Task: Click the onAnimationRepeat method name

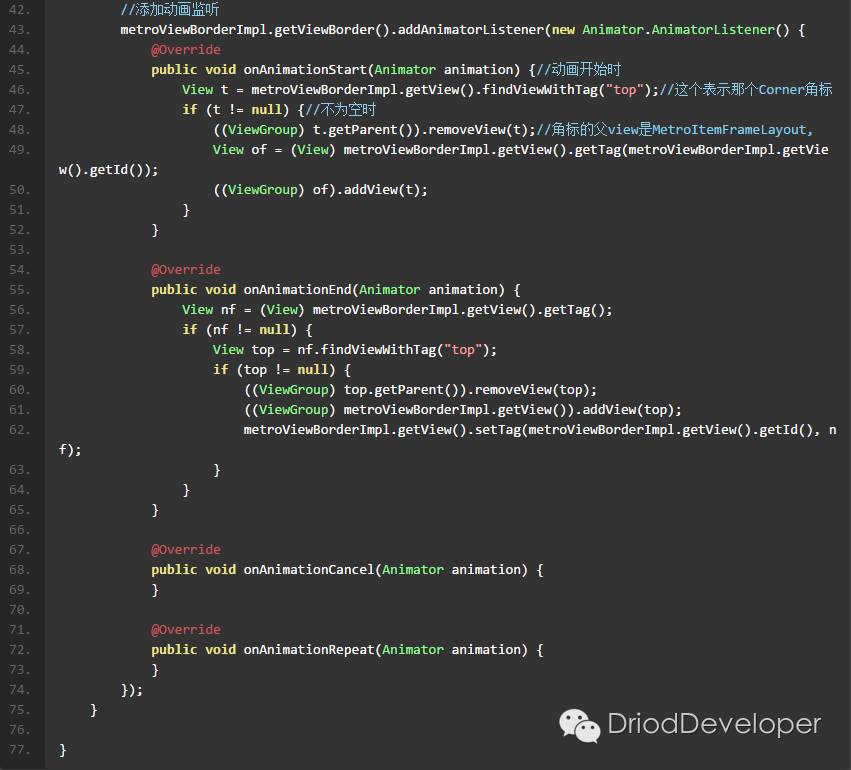Action: [x=309, y=650]
